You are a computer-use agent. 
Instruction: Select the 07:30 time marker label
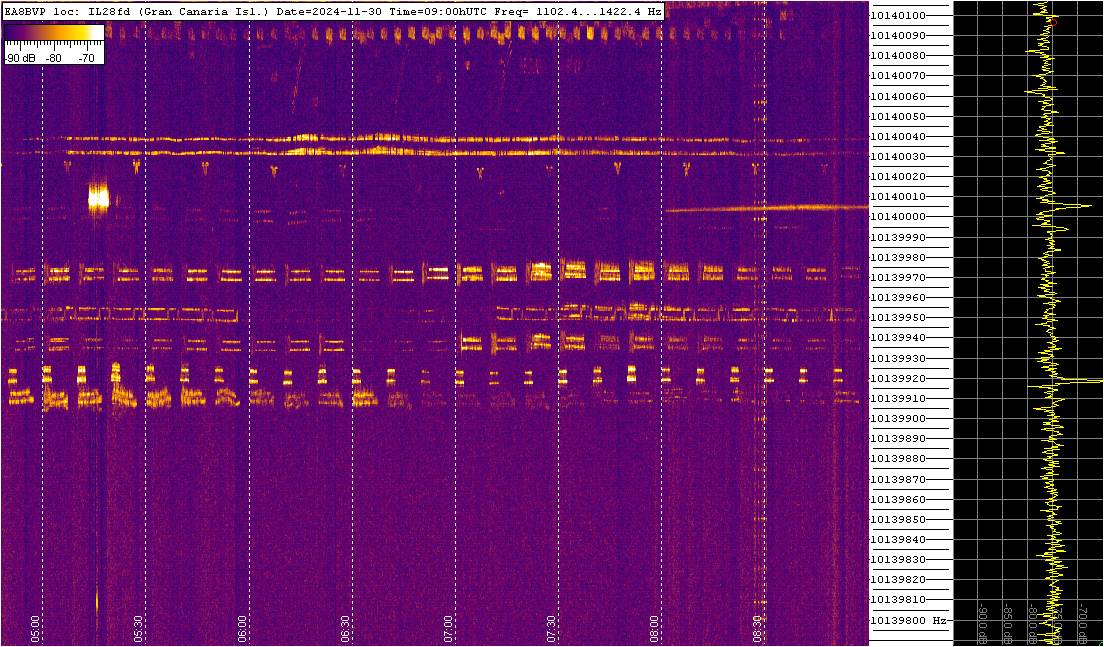[551, 629]
